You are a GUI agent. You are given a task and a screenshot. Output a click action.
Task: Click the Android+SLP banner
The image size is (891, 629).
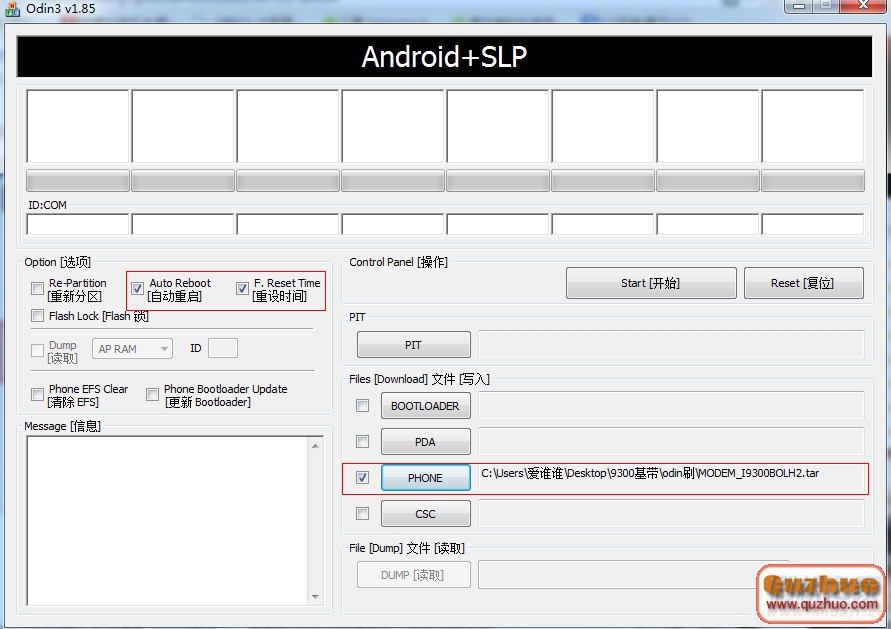coord(444,56)
